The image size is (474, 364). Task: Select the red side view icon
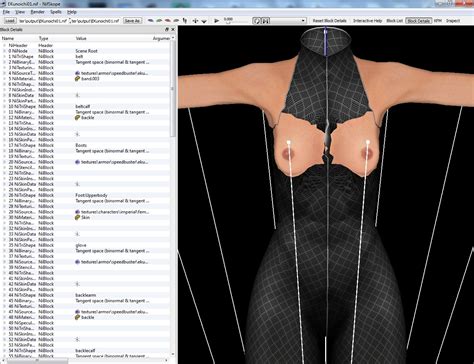[168, 21]
